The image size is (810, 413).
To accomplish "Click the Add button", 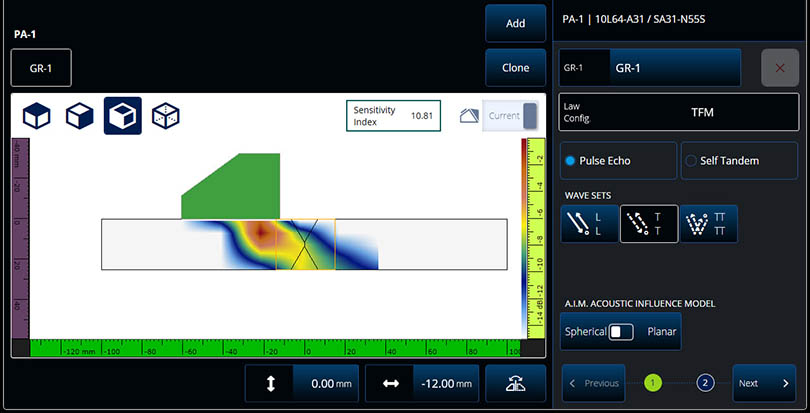I will coord(515,23).
